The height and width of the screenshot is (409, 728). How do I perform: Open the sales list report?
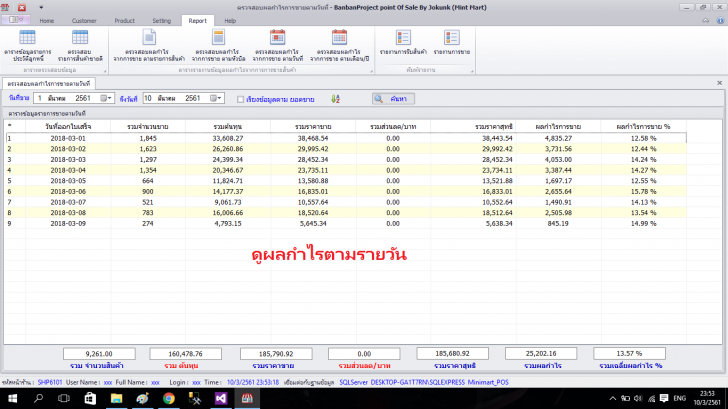[452, 43]
